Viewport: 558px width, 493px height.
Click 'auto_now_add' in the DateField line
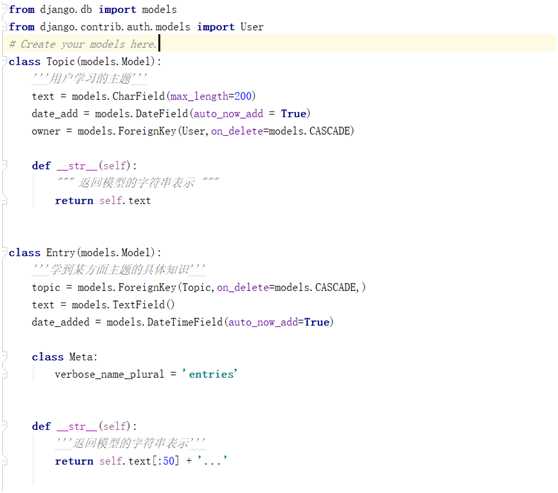pyautogui.click(x=228, y=114)
